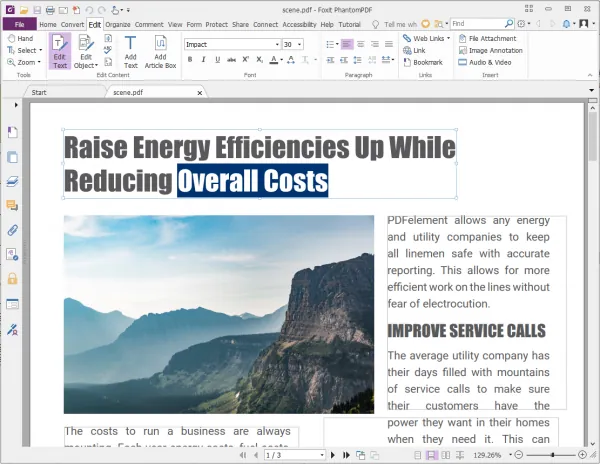Expand the Select tool dropdown

point(40,50)
